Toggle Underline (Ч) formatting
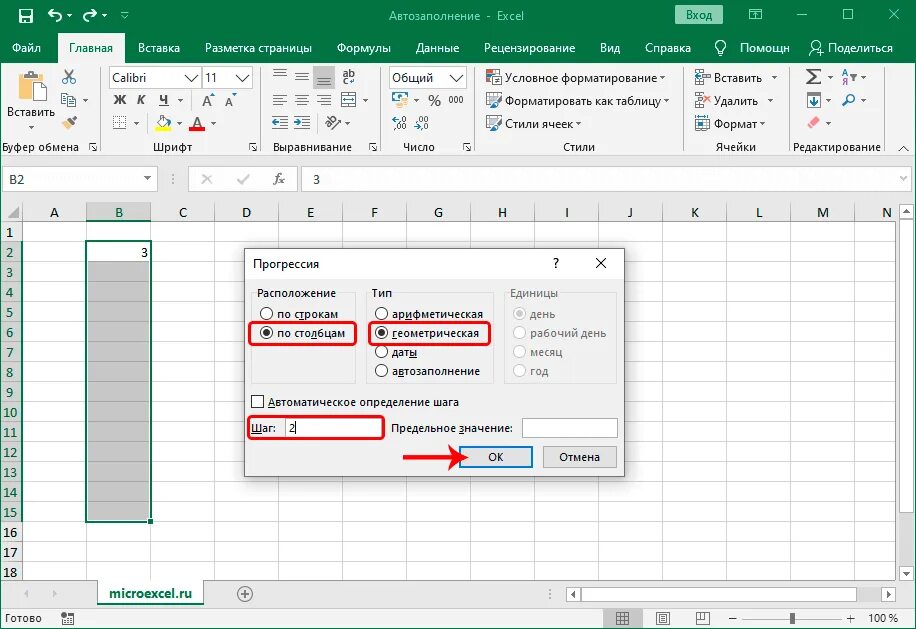Viewport: 916px width, 629px height. click(x=164, y=100)
